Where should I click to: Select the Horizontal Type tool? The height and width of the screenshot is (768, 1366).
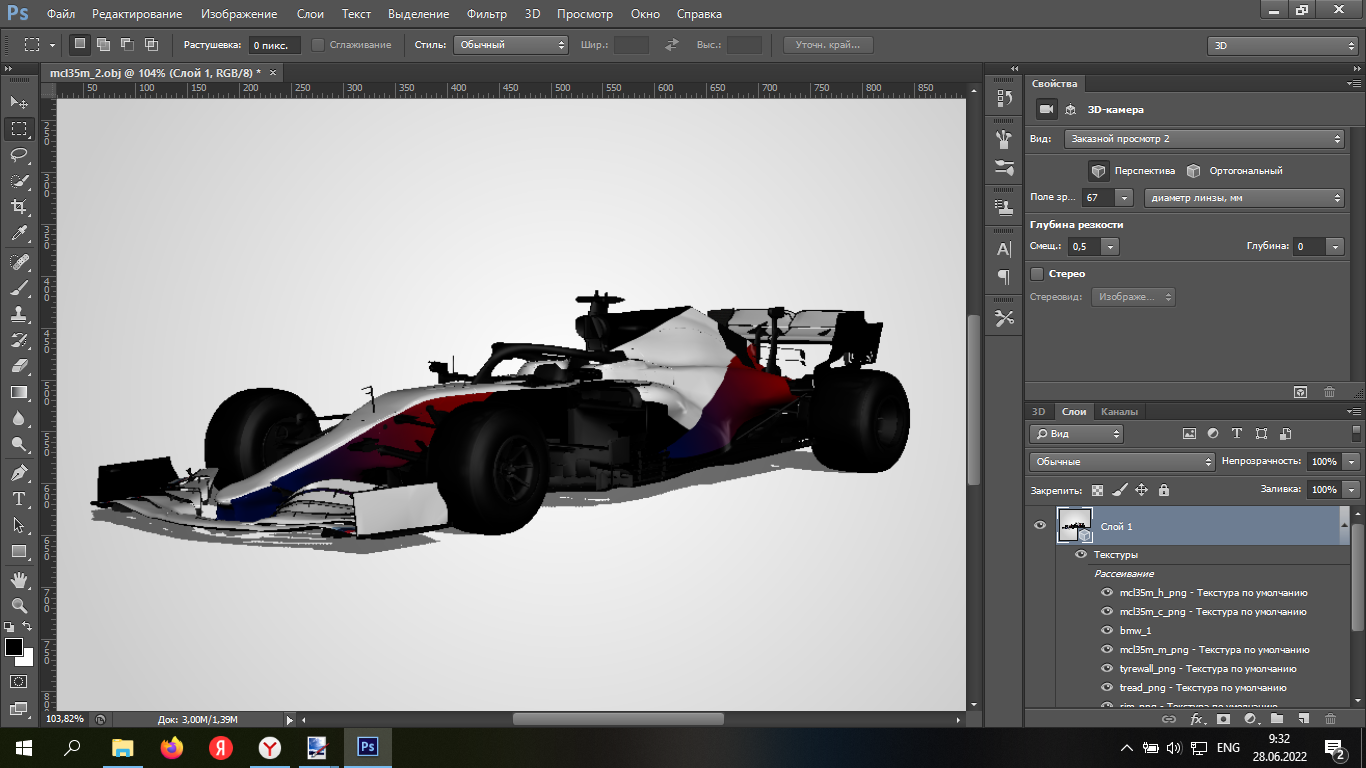pyautogui.click(x=19, y=498)
